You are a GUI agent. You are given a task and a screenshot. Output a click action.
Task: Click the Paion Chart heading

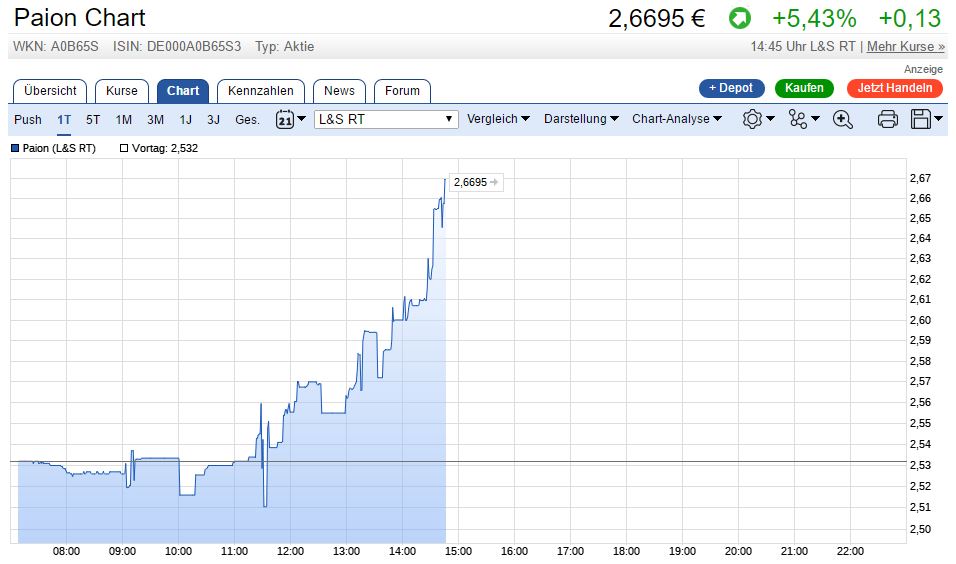coord(80,18)
